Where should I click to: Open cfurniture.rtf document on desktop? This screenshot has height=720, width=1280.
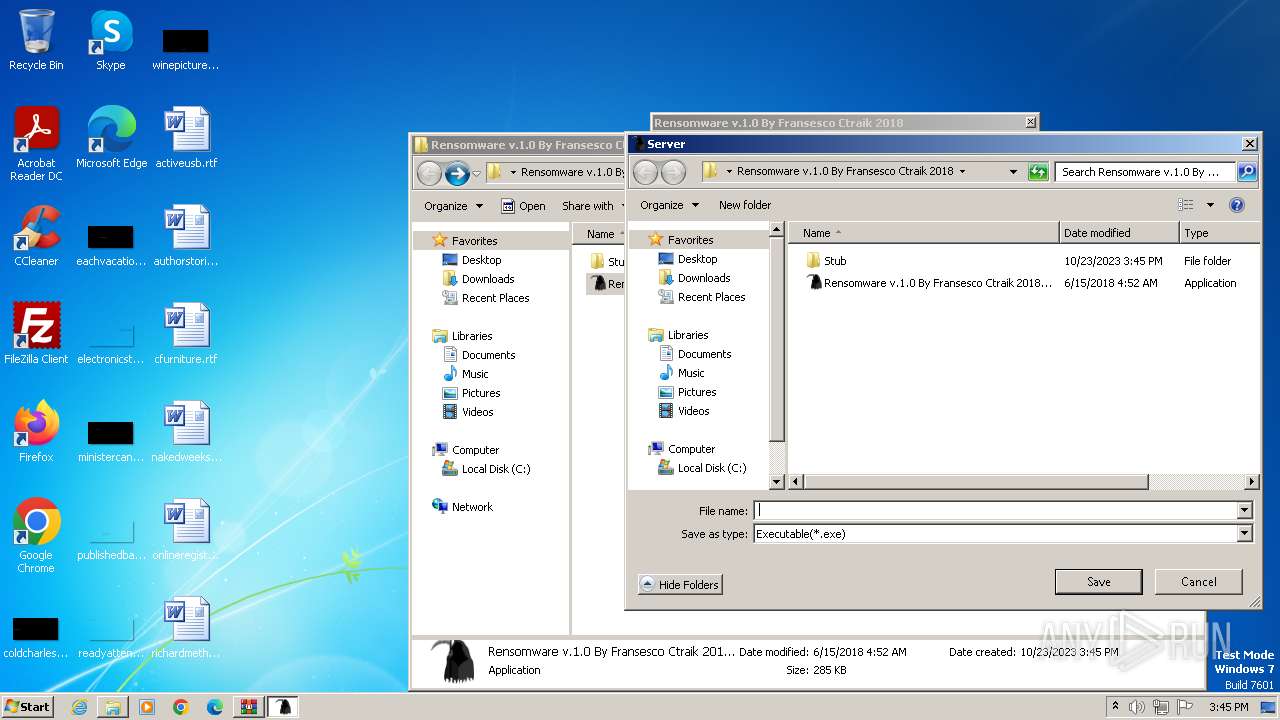186,334
